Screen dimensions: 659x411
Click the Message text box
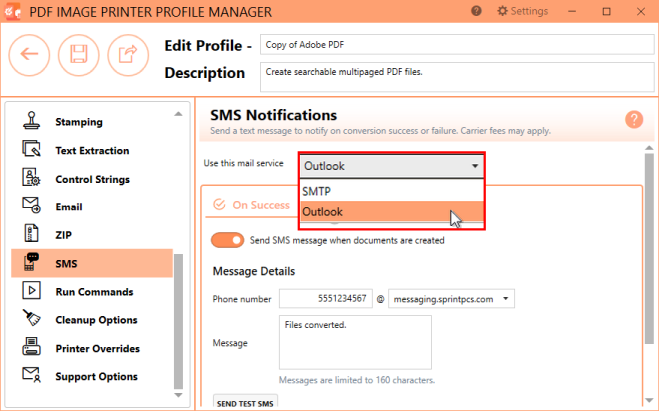355,342
